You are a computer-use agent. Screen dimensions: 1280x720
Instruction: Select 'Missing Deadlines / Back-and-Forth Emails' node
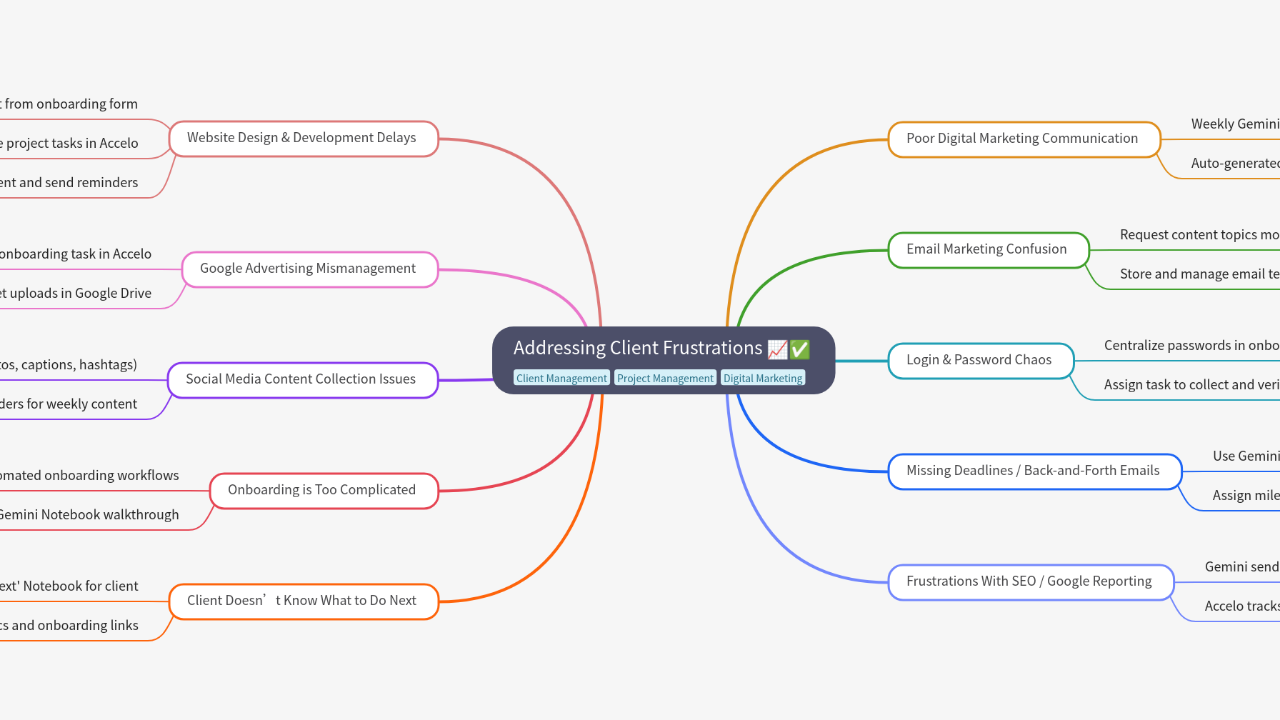(1034, 471)
